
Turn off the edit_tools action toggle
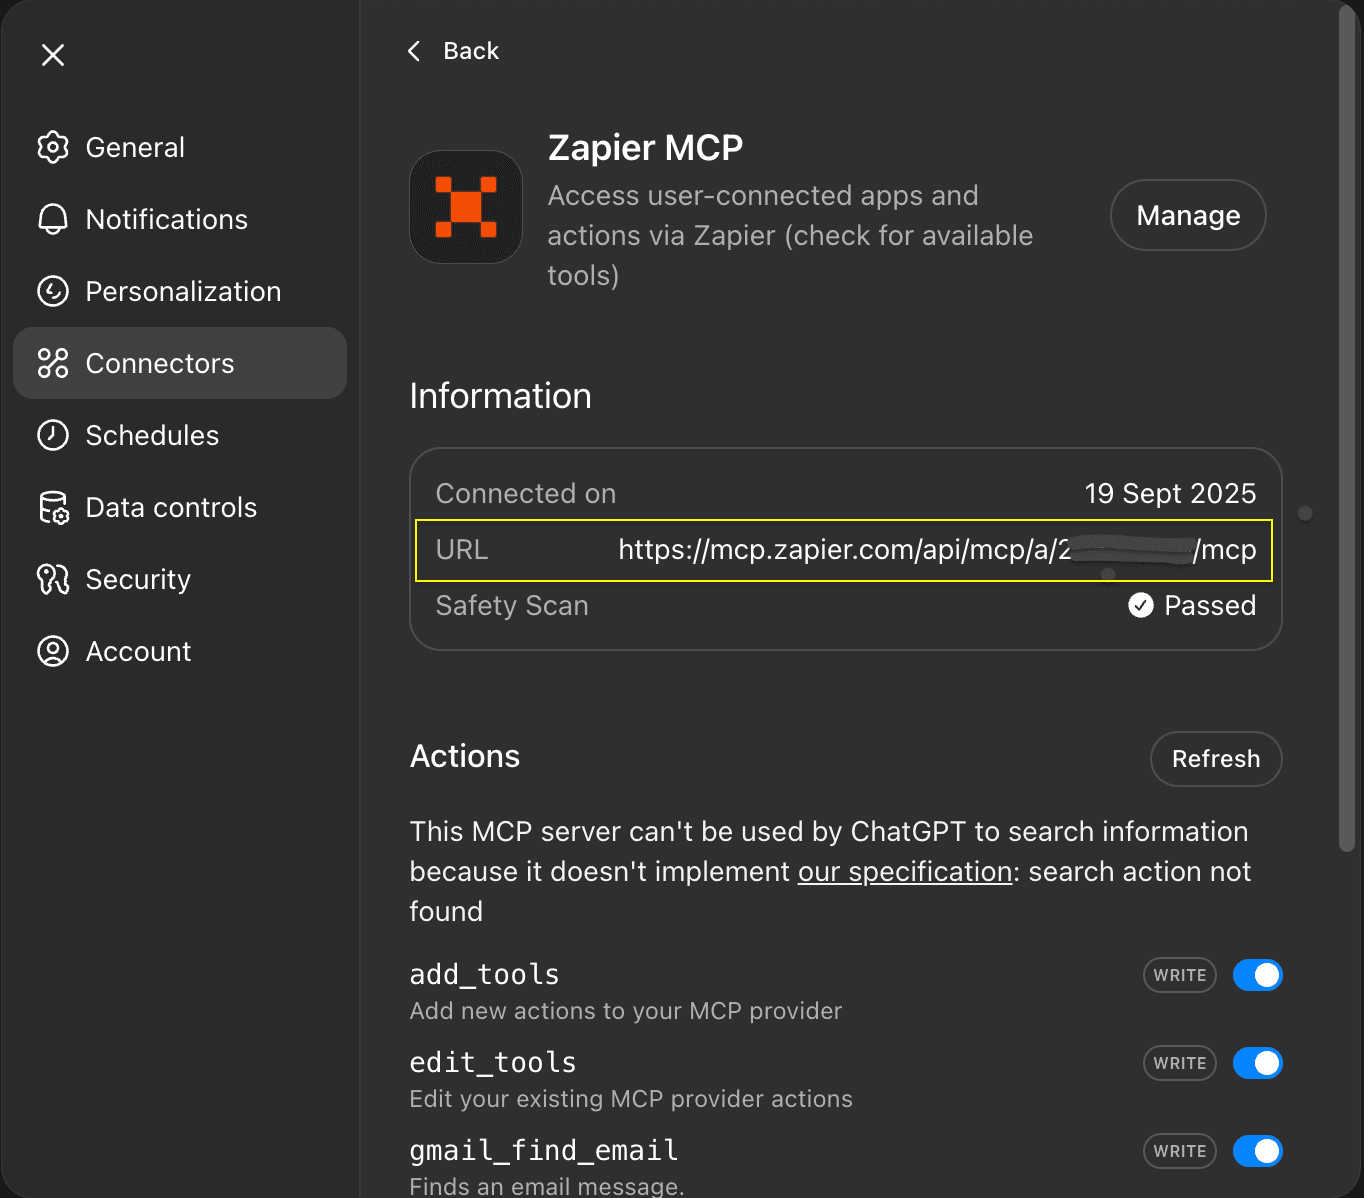[1257, 1063]
